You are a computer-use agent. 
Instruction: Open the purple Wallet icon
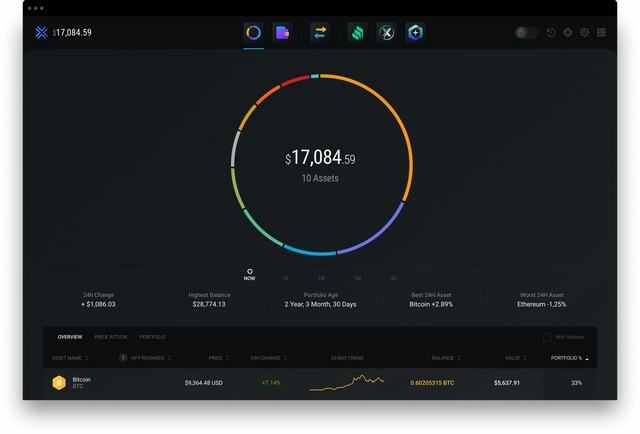[282, 32]
